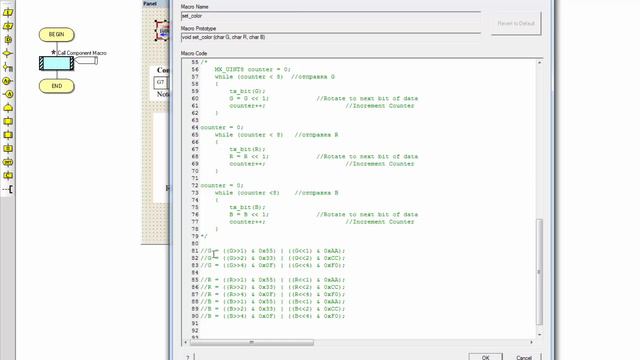Select the Comment bracket icon
Screen dimensions: 640x360
click(x=8, y=189)
